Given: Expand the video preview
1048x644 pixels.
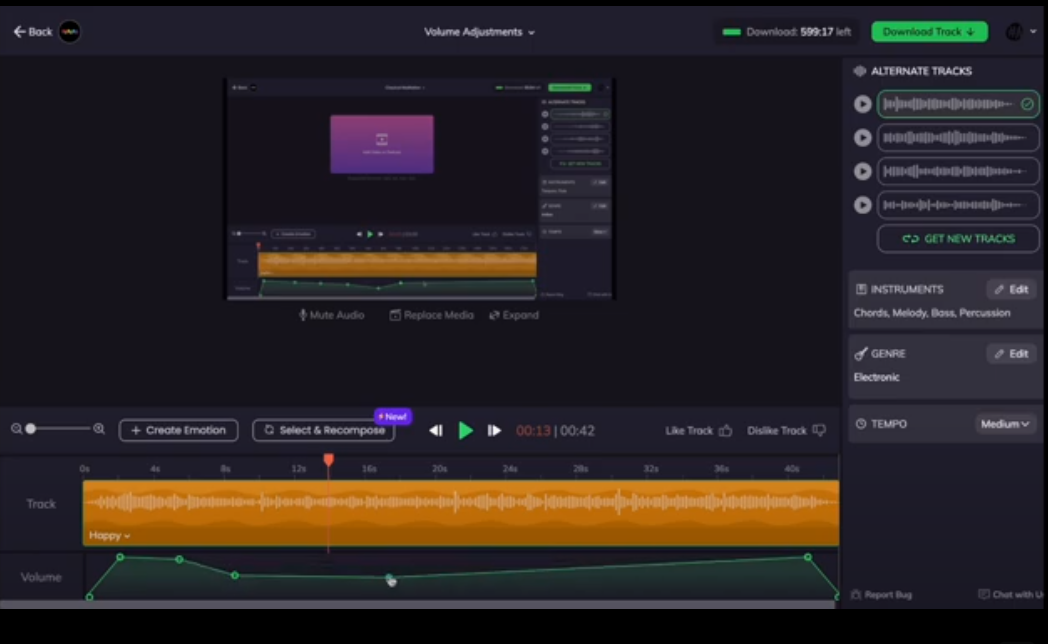Looking at the screenshot, I should 513,315.
